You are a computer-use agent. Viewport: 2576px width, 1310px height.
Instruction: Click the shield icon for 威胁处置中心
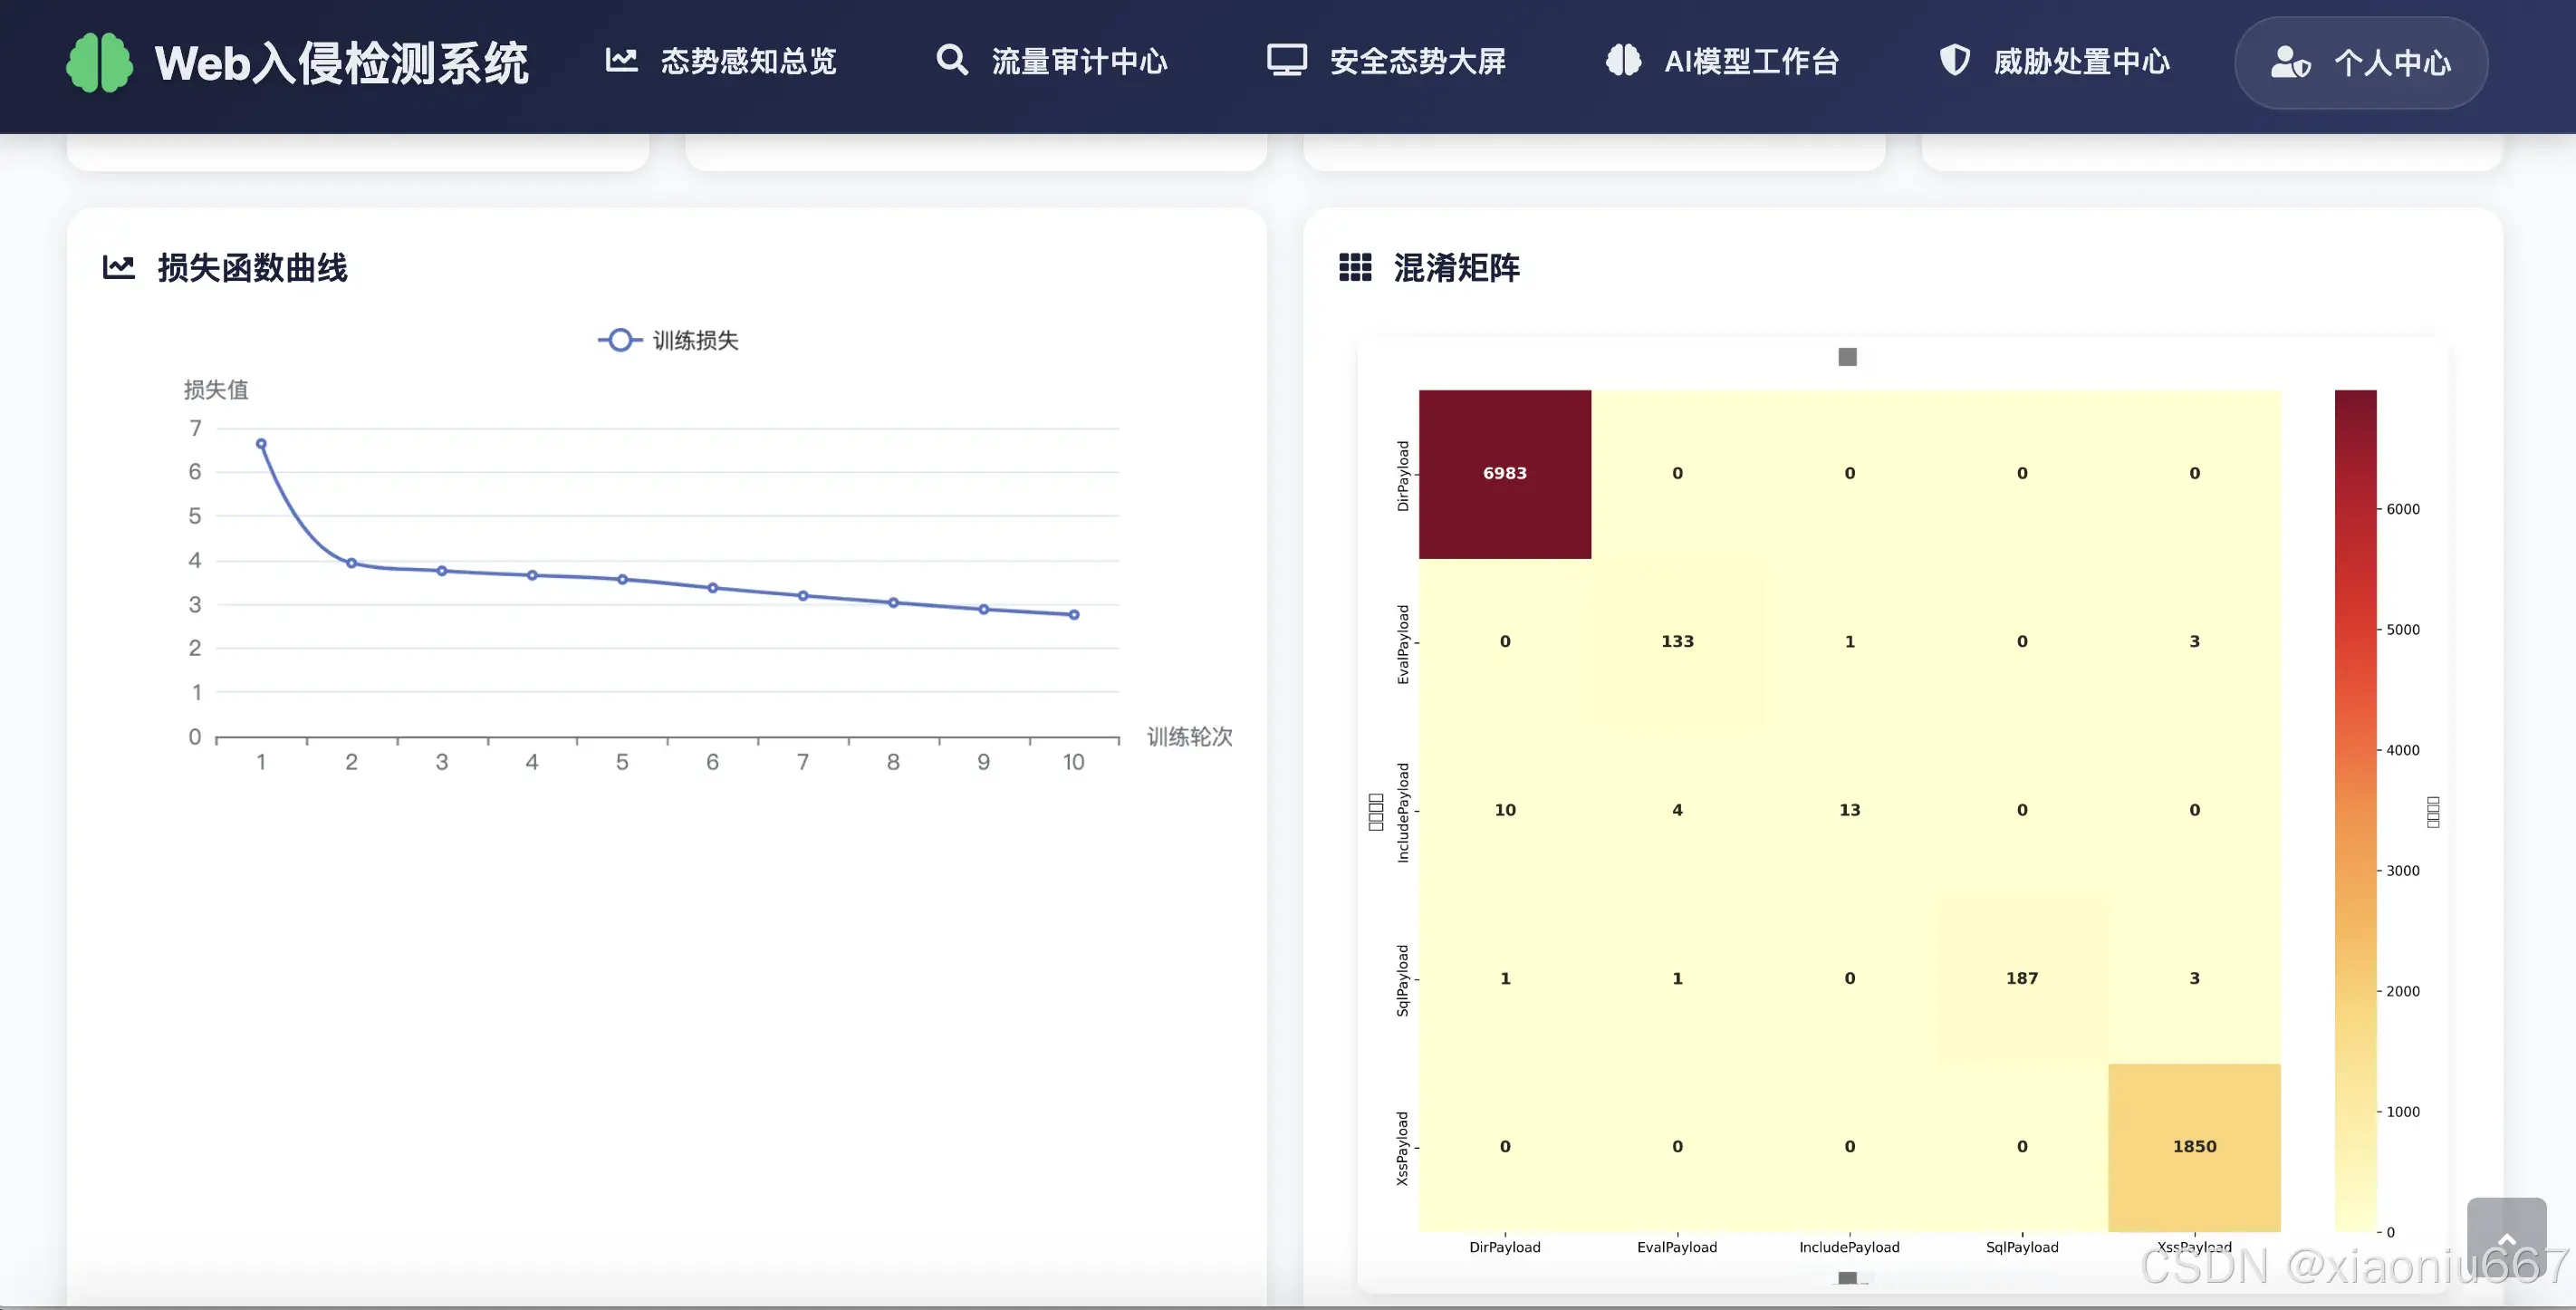(x=1954, y=60)
